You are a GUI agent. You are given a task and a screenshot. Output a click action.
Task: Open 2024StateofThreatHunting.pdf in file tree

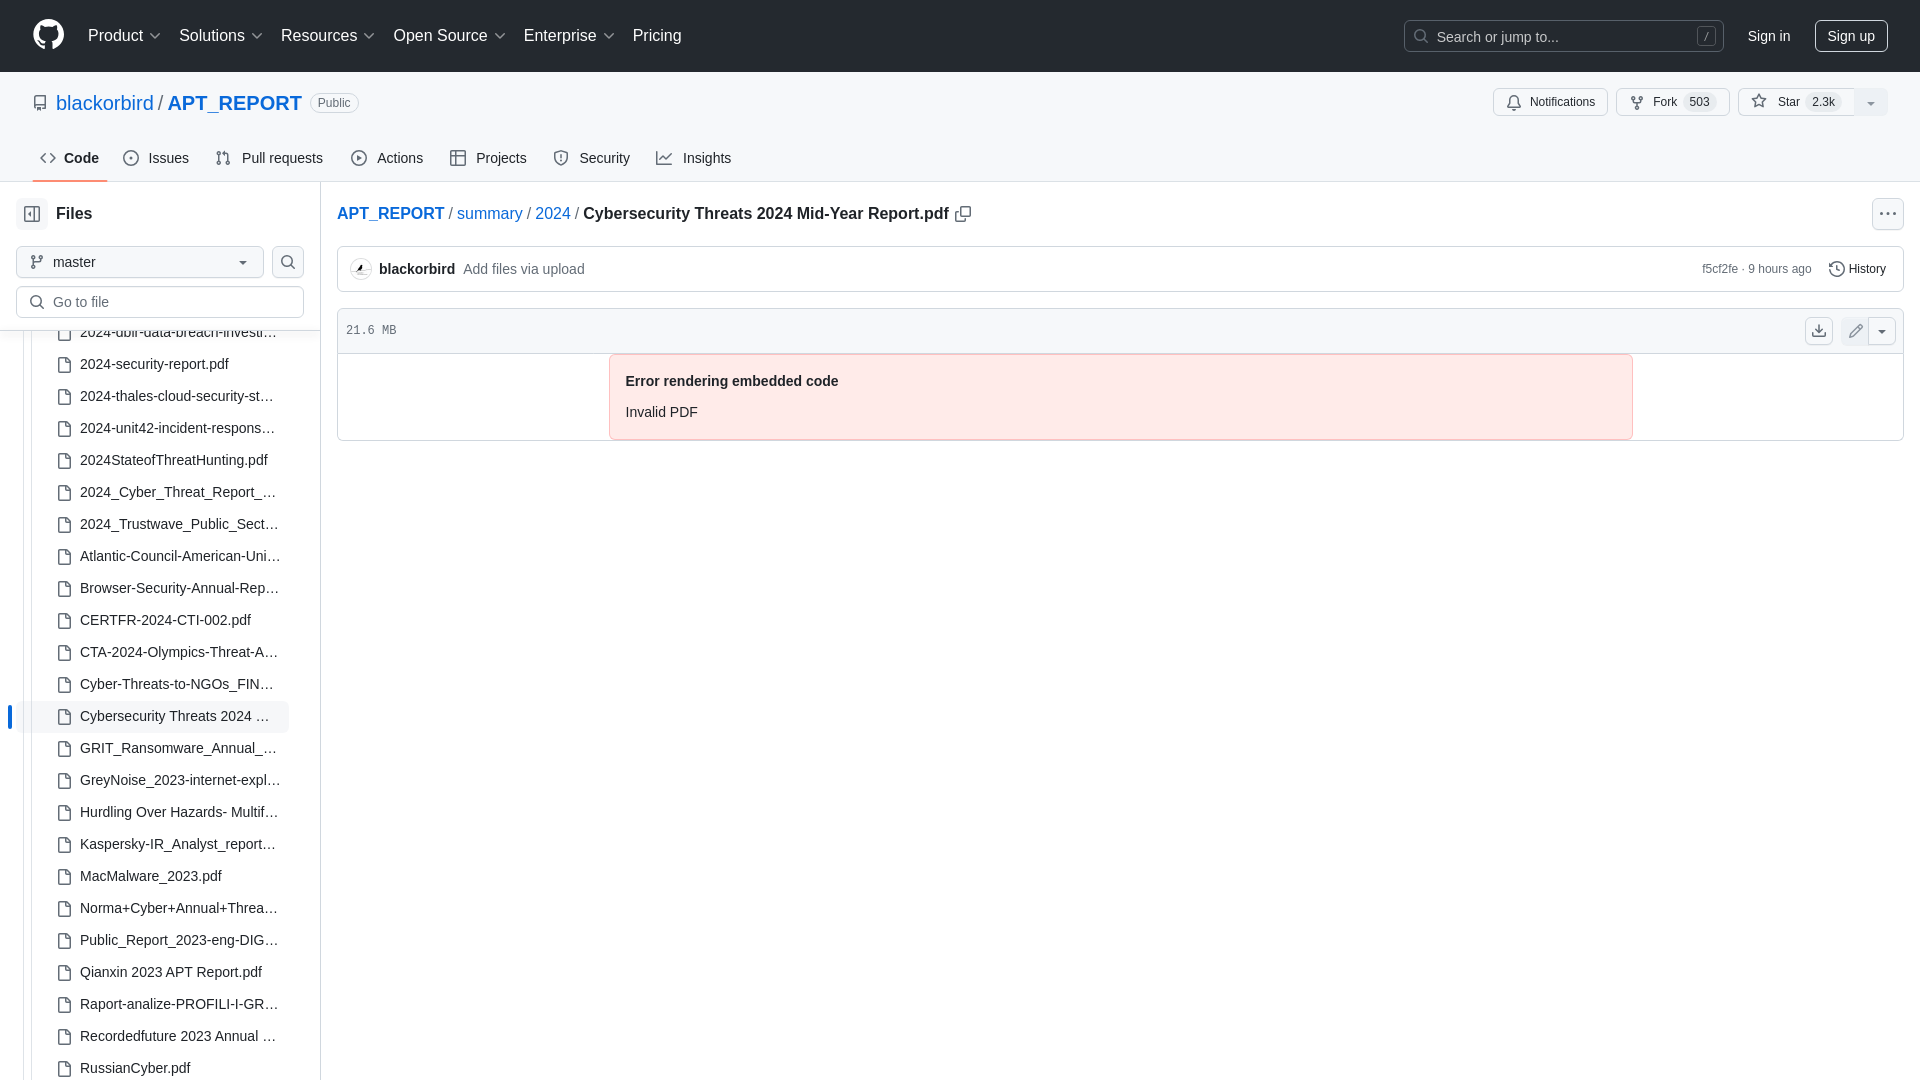click(x=174, y=460)
